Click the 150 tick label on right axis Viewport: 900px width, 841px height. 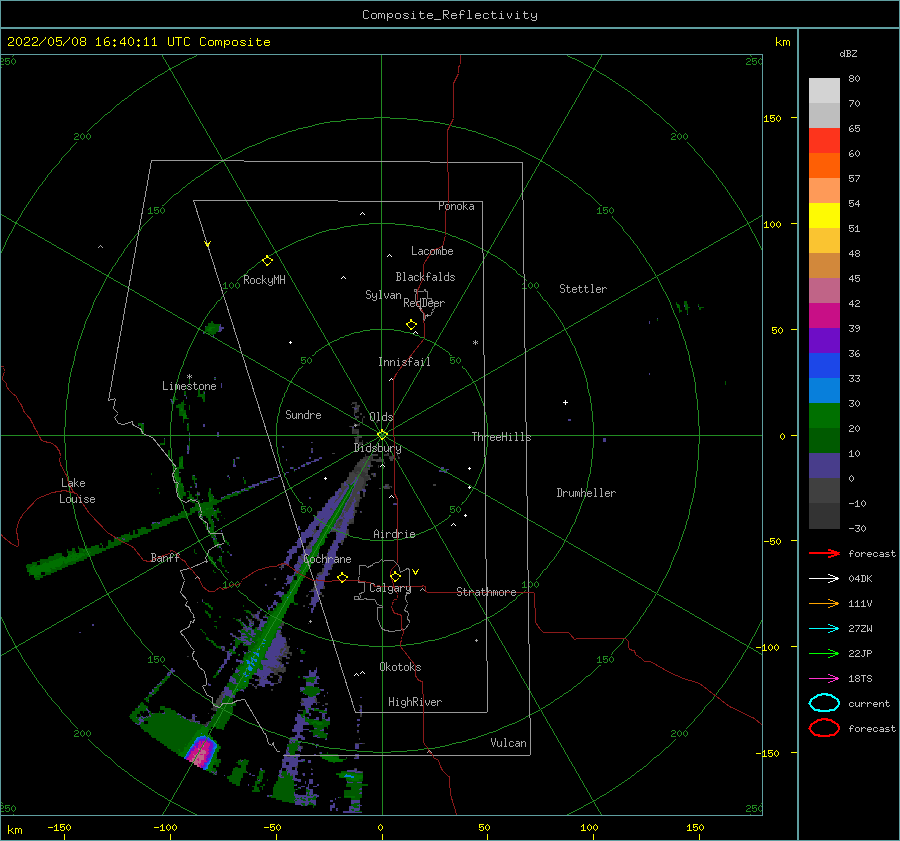point(772,118)
